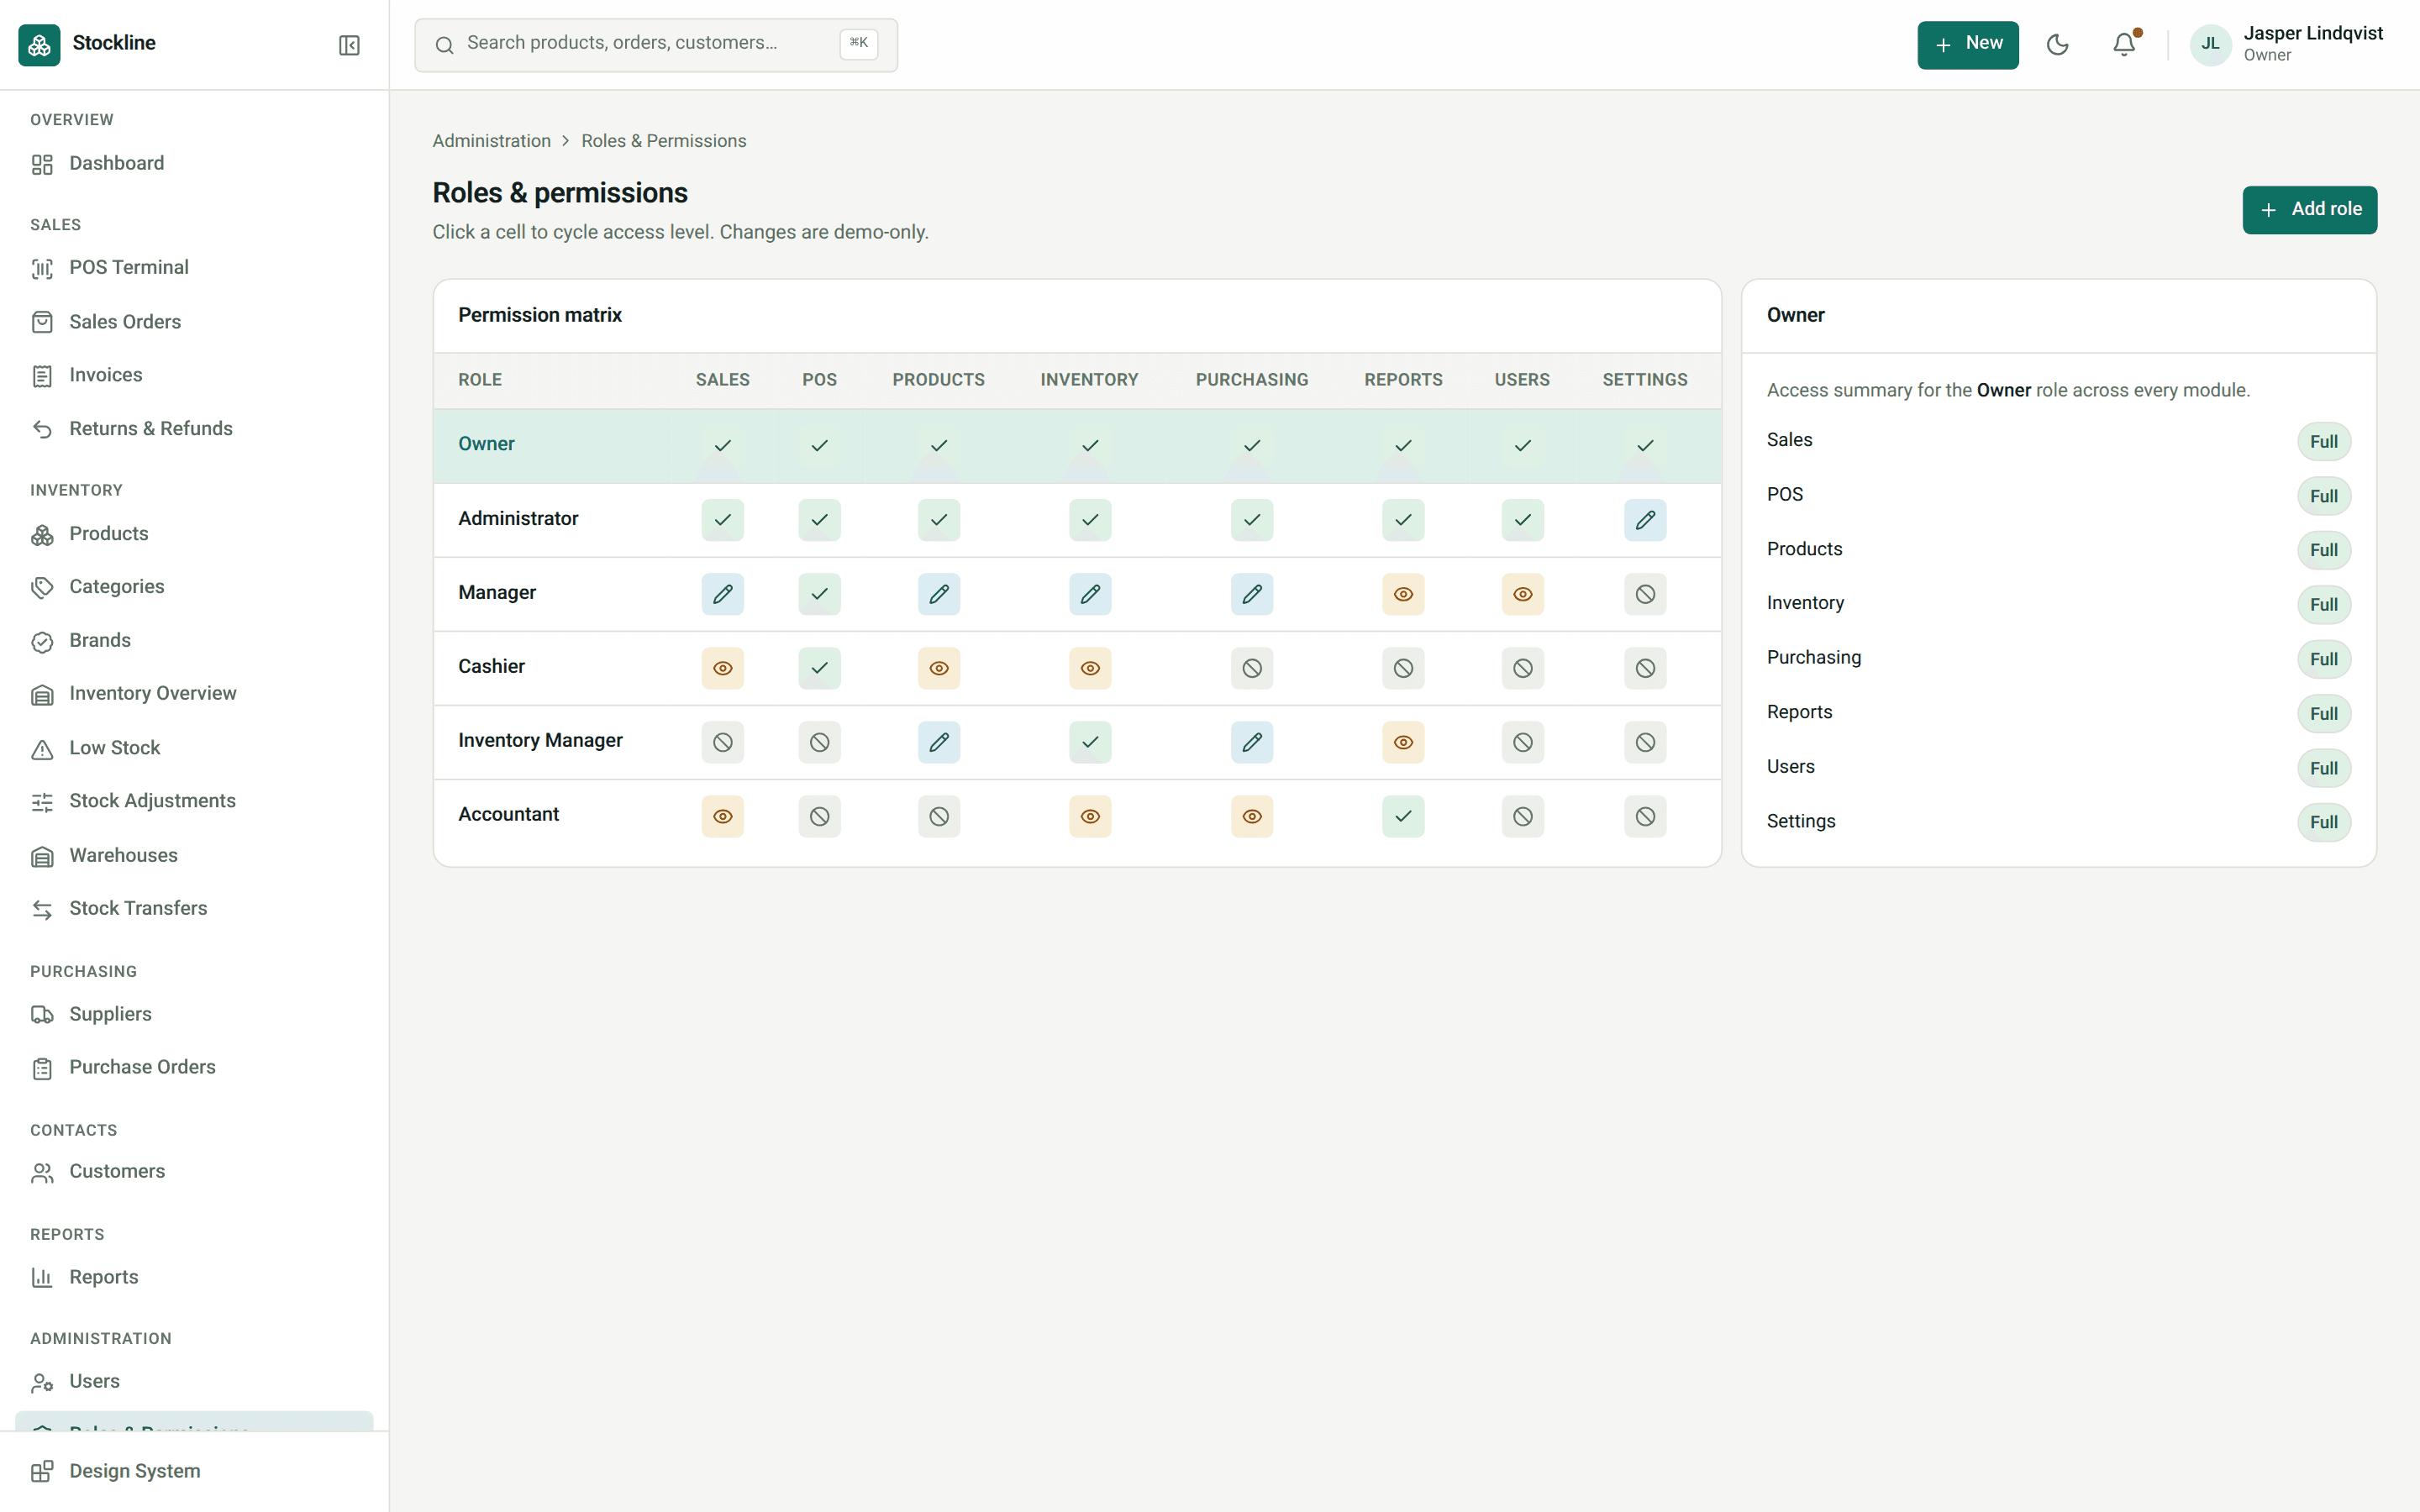This screenshot has width=2420, height=1512.
Task: Cycle Cashier Purchasing no-access cell
Action: point(1252,668)
